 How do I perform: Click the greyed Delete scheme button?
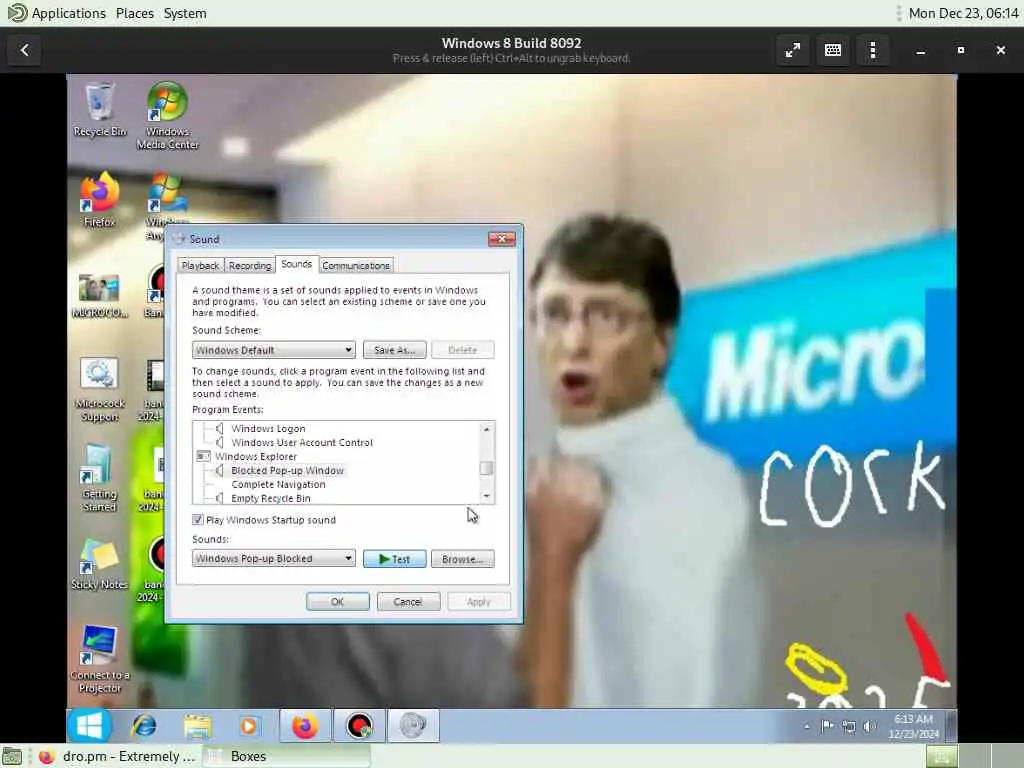point(462,350)
